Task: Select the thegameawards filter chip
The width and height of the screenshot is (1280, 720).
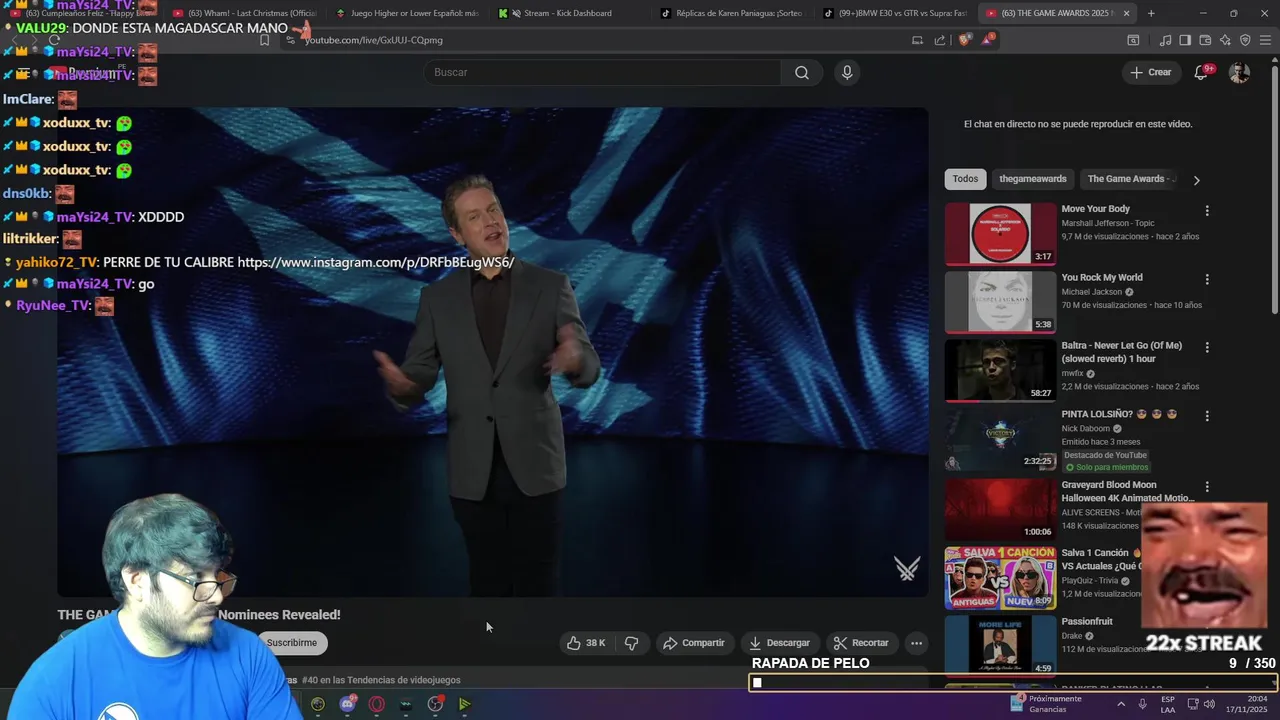Action: coord(1033,179)
